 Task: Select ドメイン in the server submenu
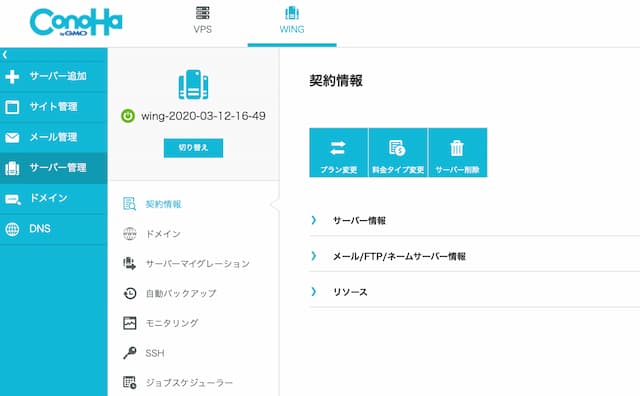tap(163, 234)
